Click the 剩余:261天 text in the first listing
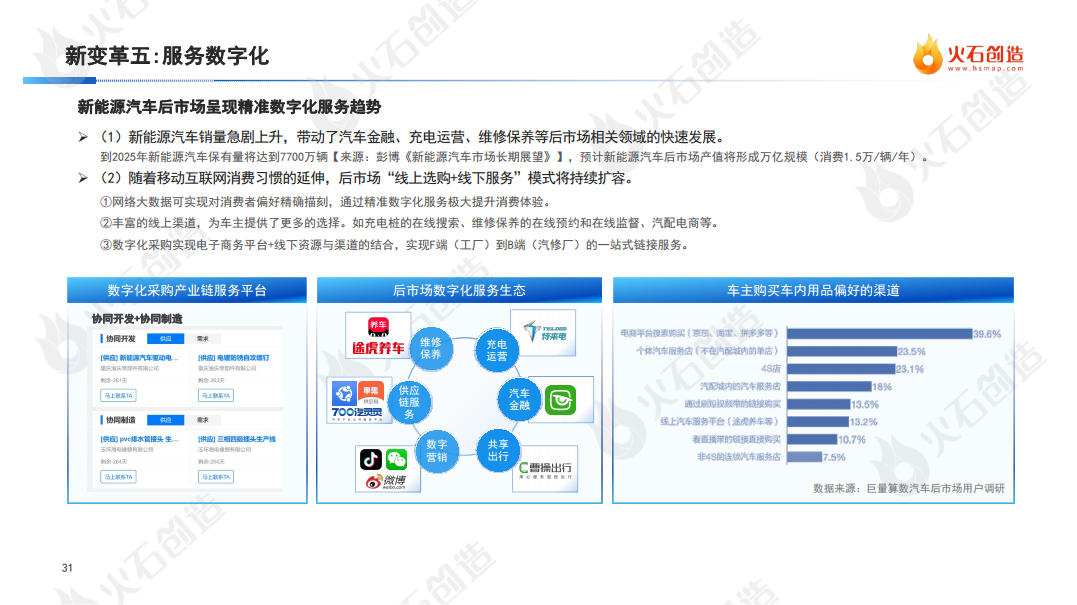1077x605 pixels. pyautogui.click(x=114, y=380)
